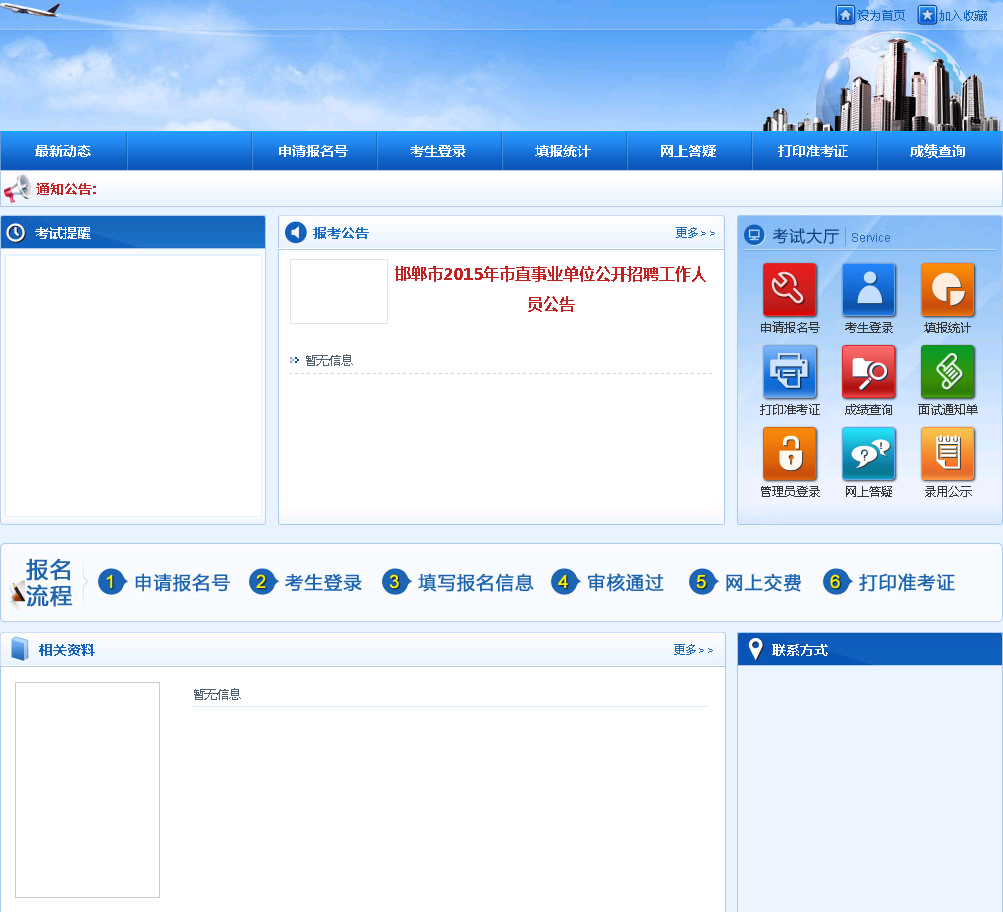Click the 加入收藏 star icon
Image resolution: width=1003 pixels, height=912 pixels.
click(x=927, y=15)
